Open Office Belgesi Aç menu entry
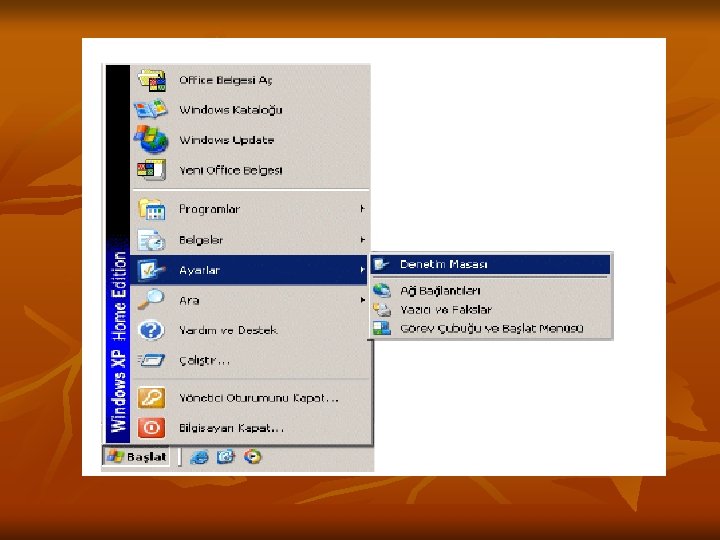Screen dimensions: 720x540 coord(251,80)
